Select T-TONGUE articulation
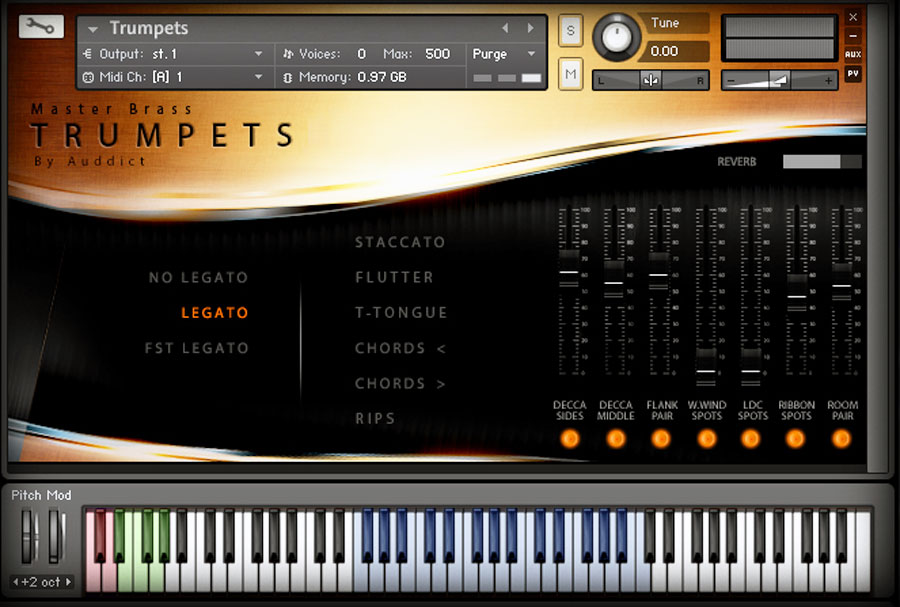Screen dimensions: 900x607 (x=401, y=313)
